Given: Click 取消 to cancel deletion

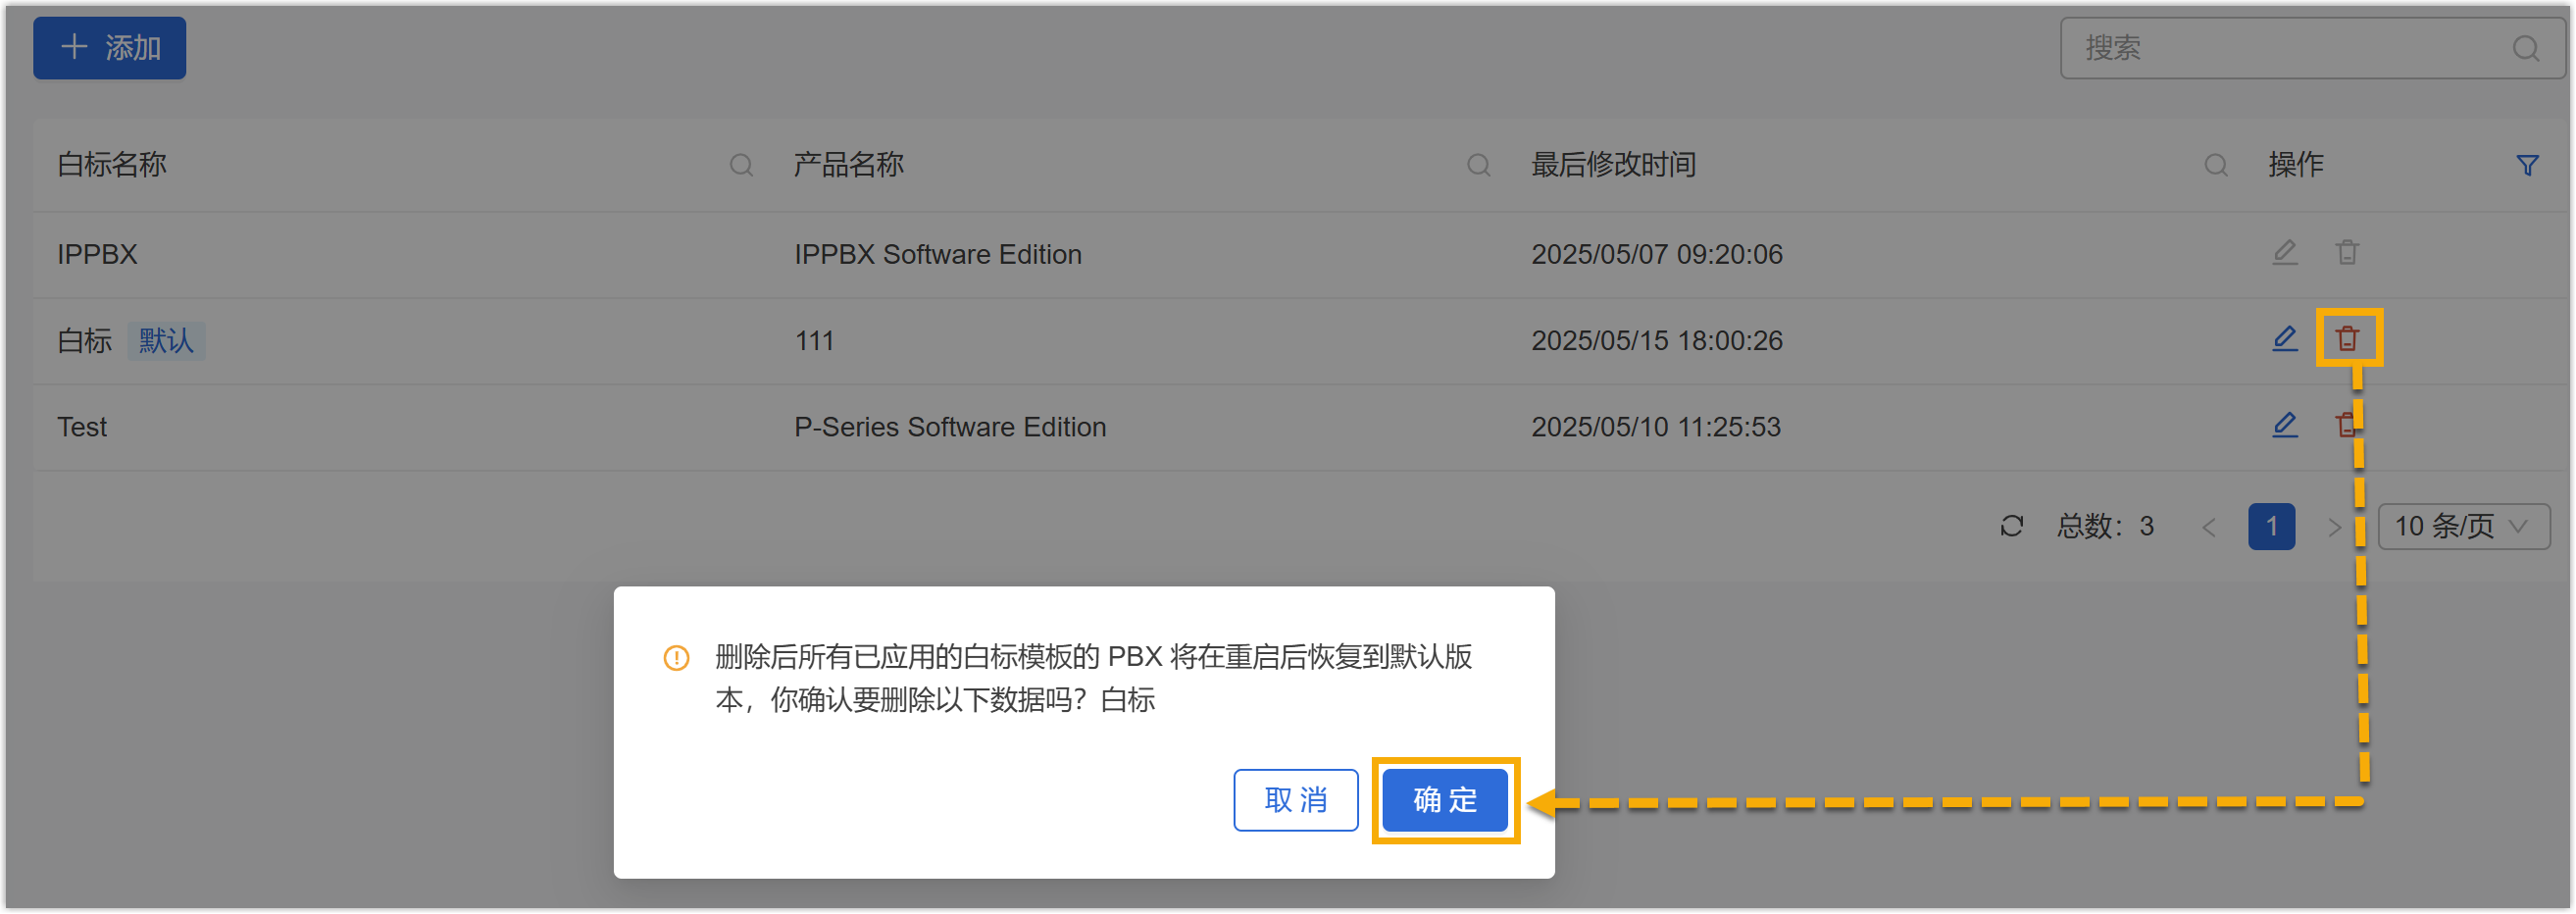Looking at the screenshot, I should click(x=1295, y=800).
